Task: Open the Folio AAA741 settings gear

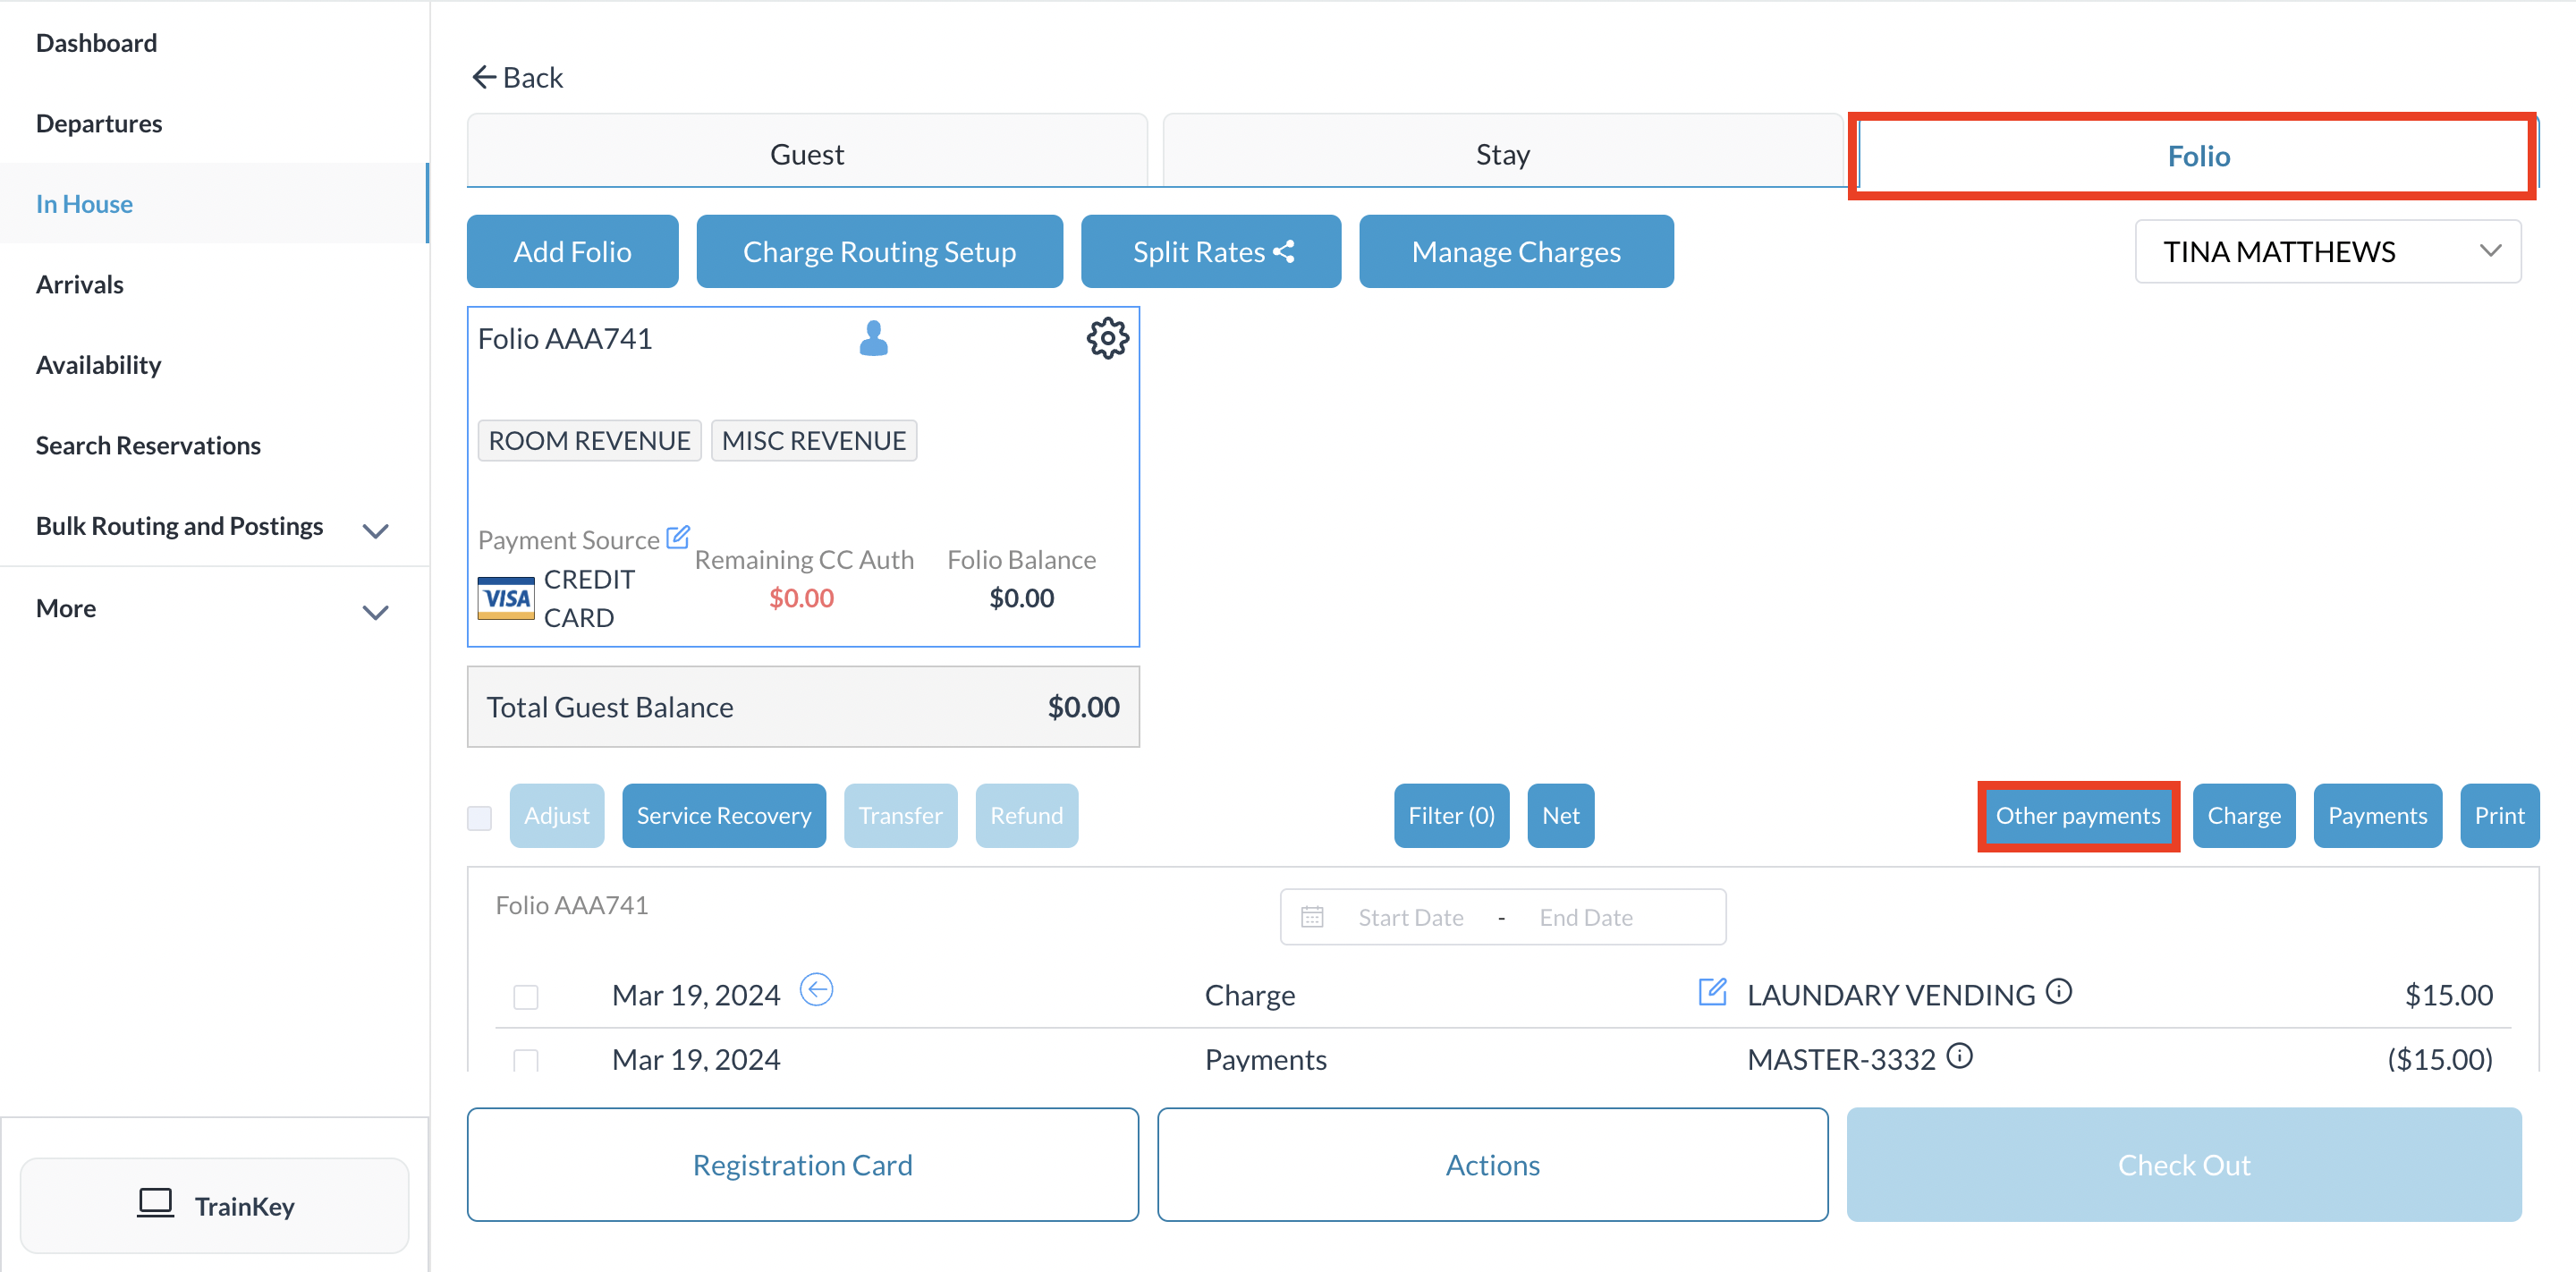Action: [x=1107, y=339]
